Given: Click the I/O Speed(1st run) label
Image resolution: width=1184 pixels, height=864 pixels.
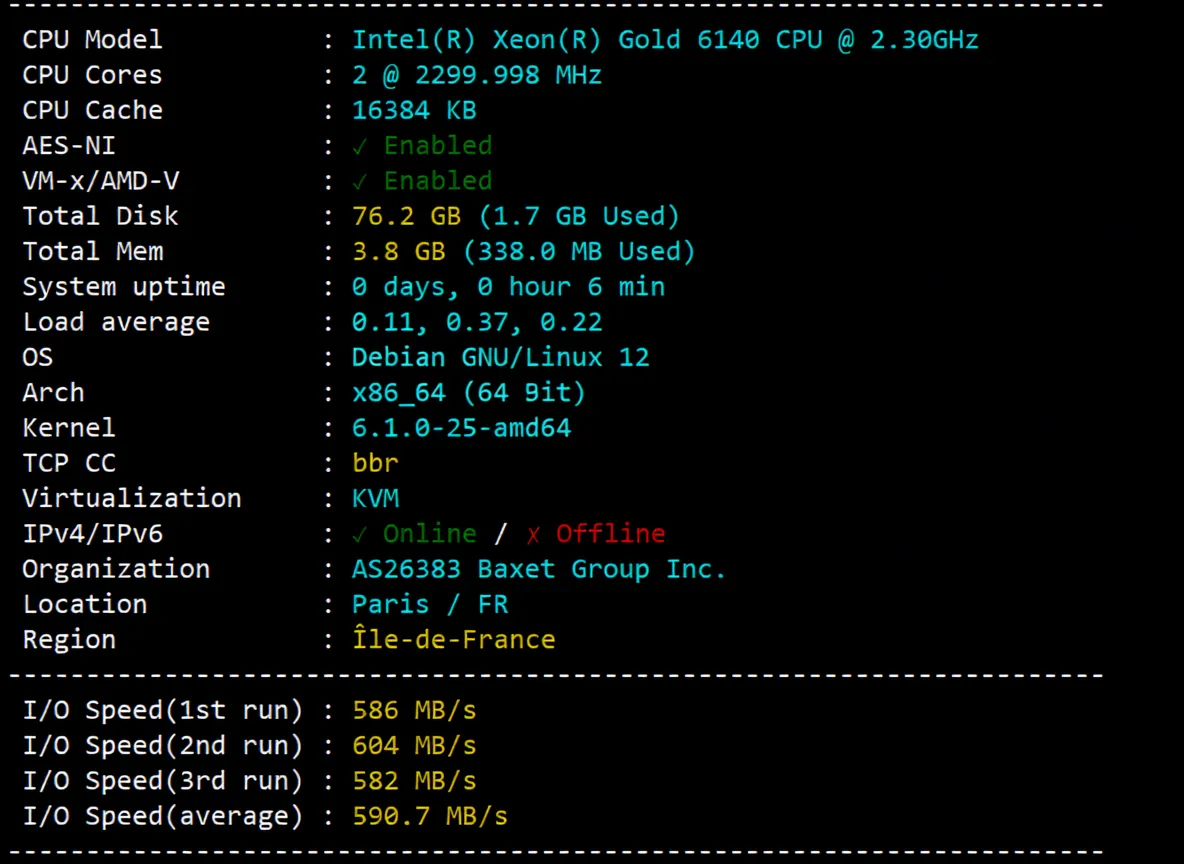Looking at the screenshot, I should (x=162, y=710).
